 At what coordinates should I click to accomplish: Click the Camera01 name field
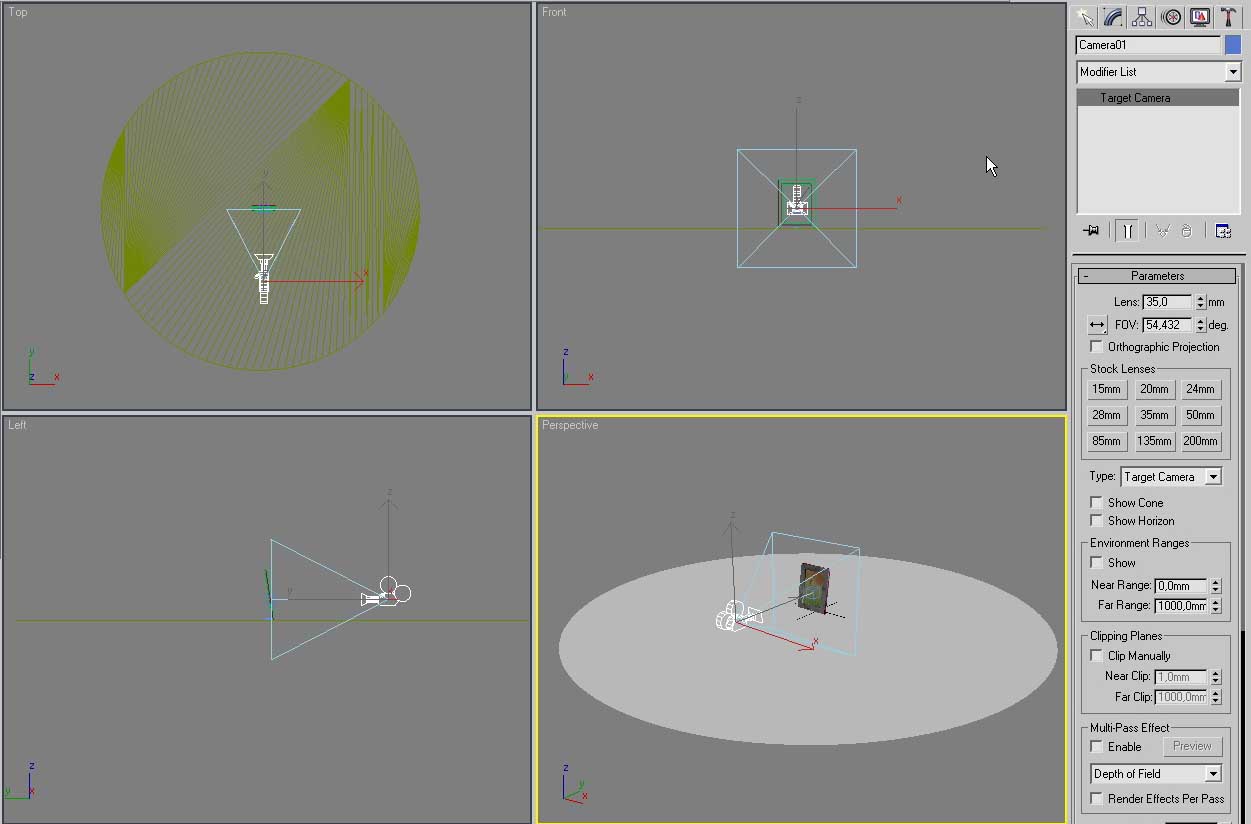point(1148,45)
